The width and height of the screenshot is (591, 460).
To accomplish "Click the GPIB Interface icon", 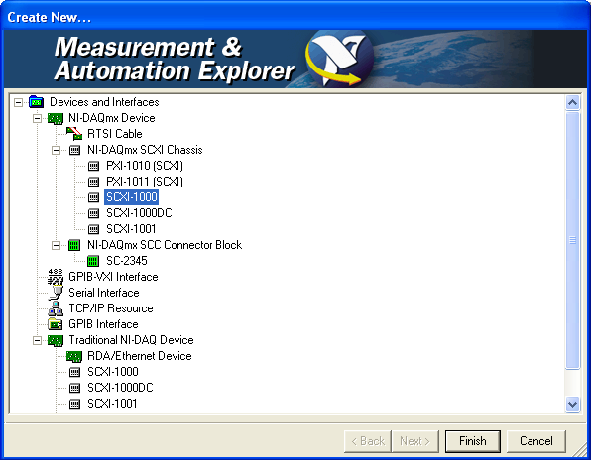I will tap(55, 324).
